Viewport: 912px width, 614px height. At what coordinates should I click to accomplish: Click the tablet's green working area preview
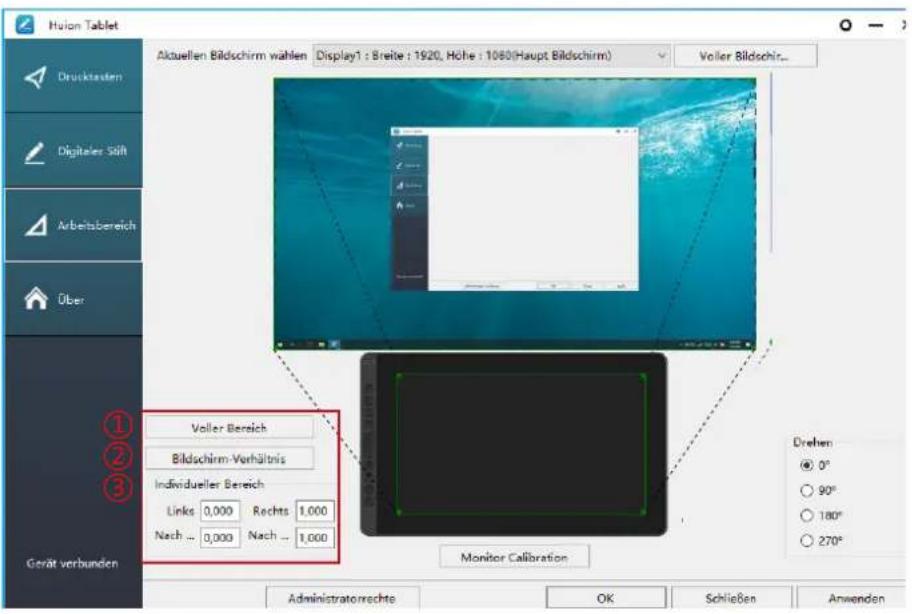(521, 445)
